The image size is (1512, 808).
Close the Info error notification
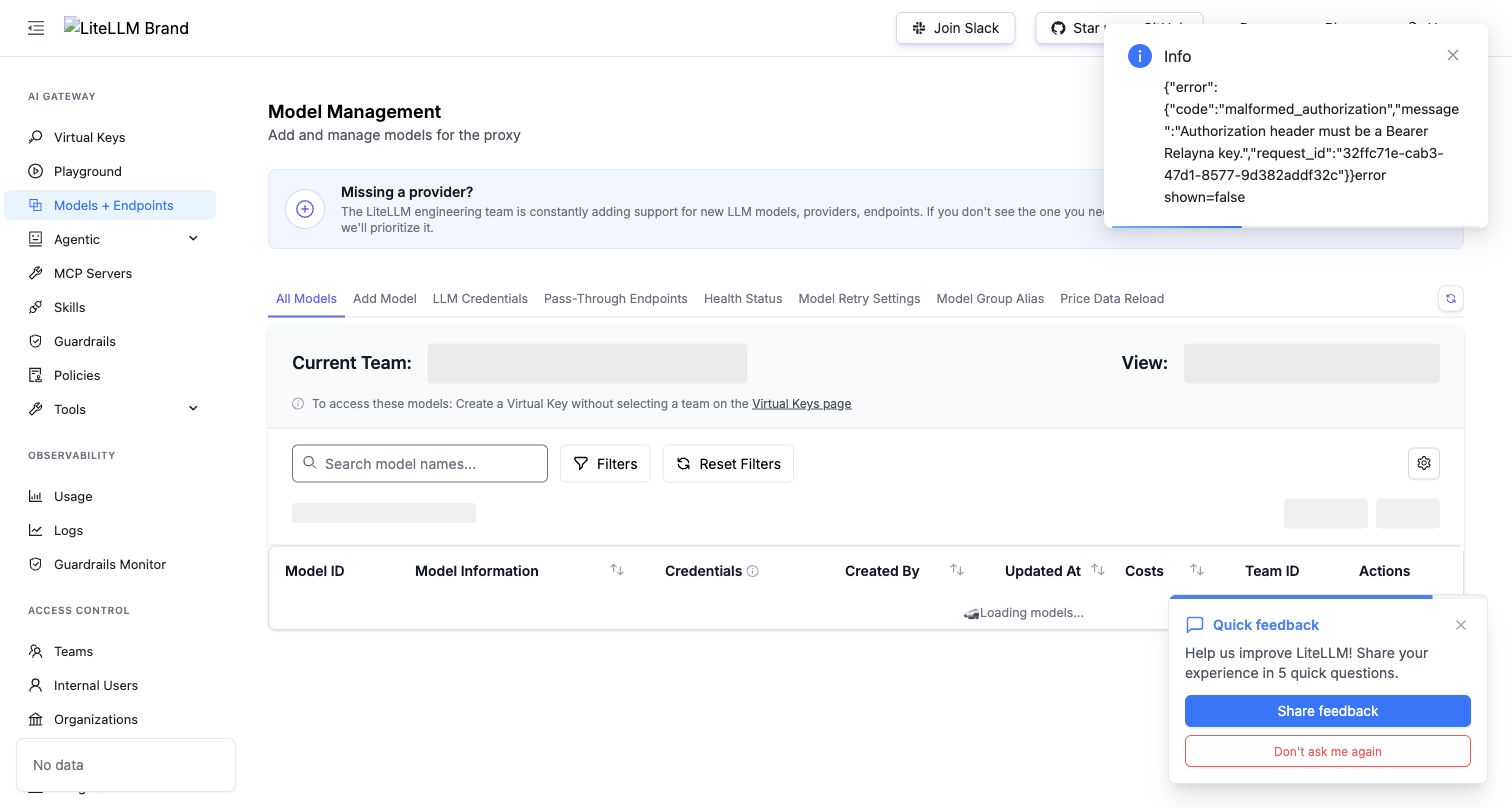click(1453, 55)
